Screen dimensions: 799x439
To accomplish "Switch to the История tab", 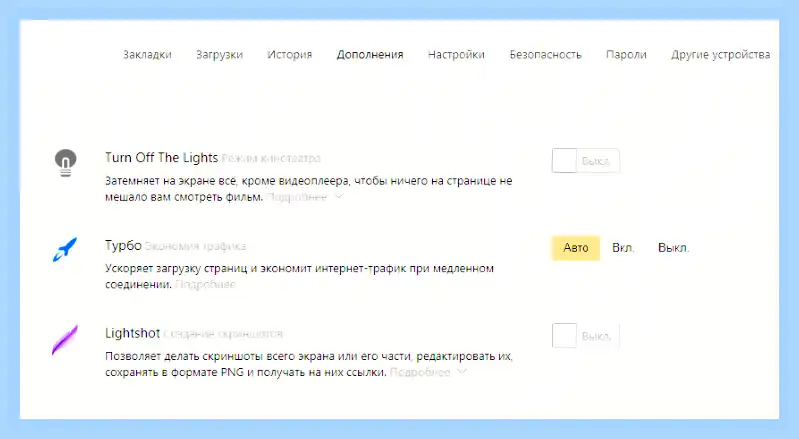I will pyautogui.click(x=289, y=54).
